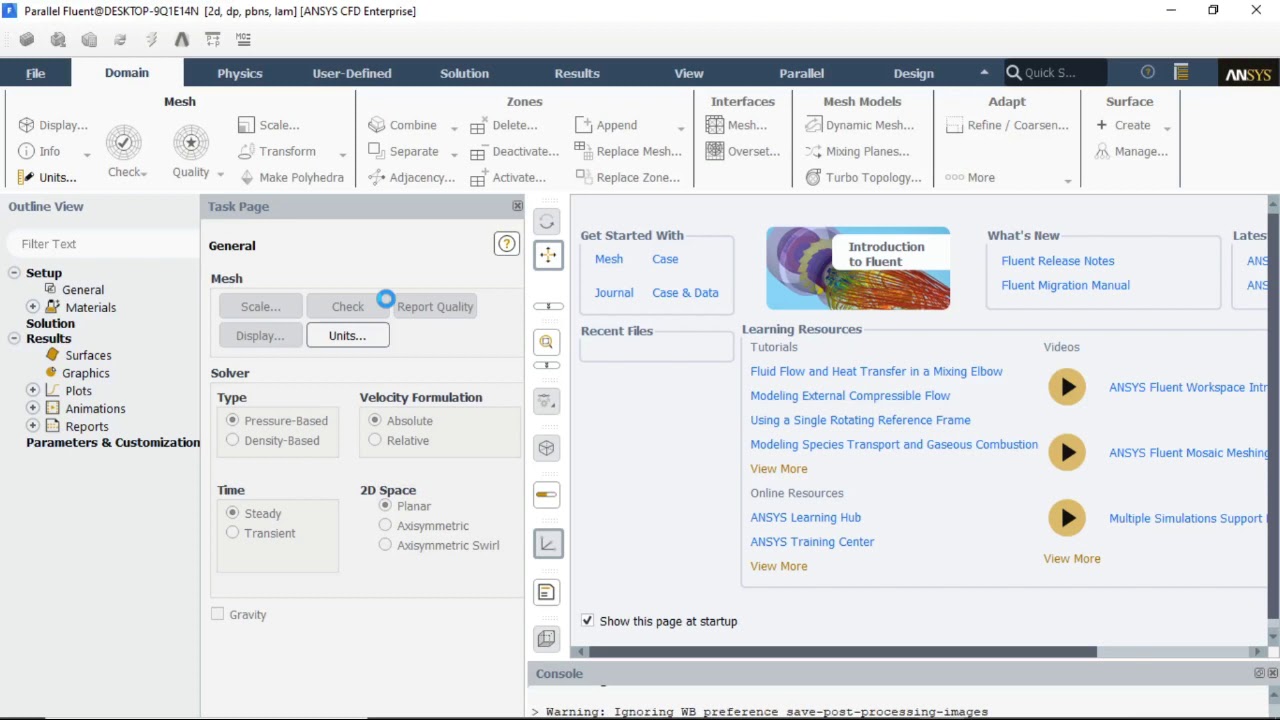The width and height of the screenshot is (1280, 720).
Task: Switch to Results ribbon tab
Action: [577, 73]
